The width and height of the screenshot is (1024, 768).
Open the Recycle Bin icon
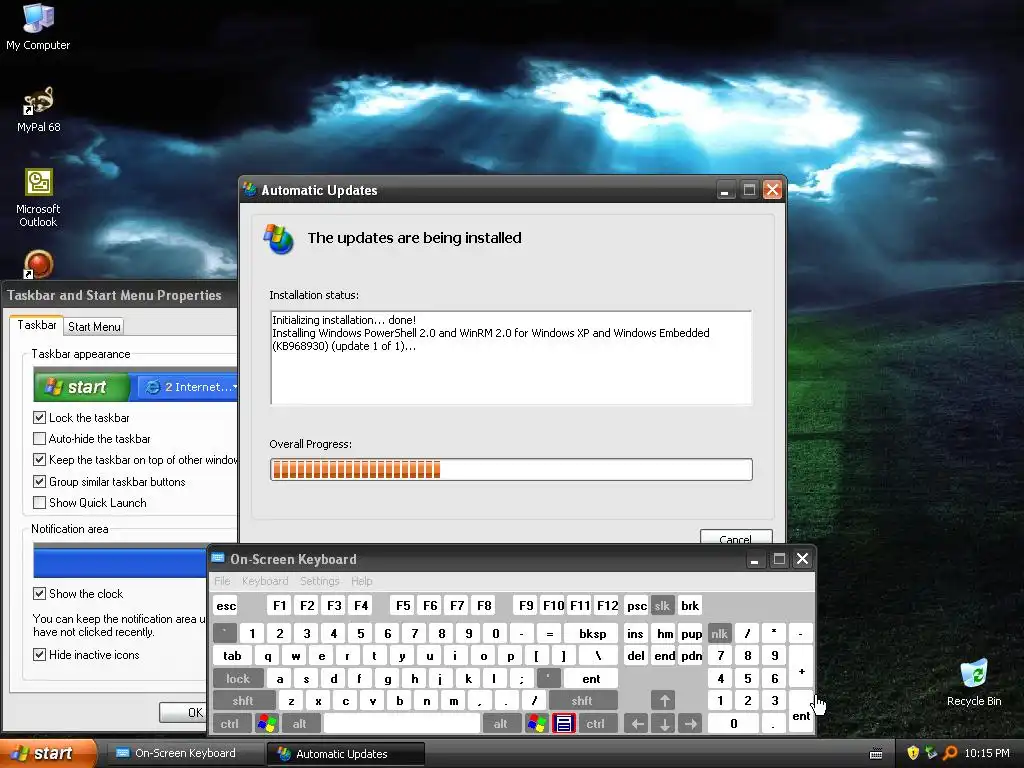[974, 682]
